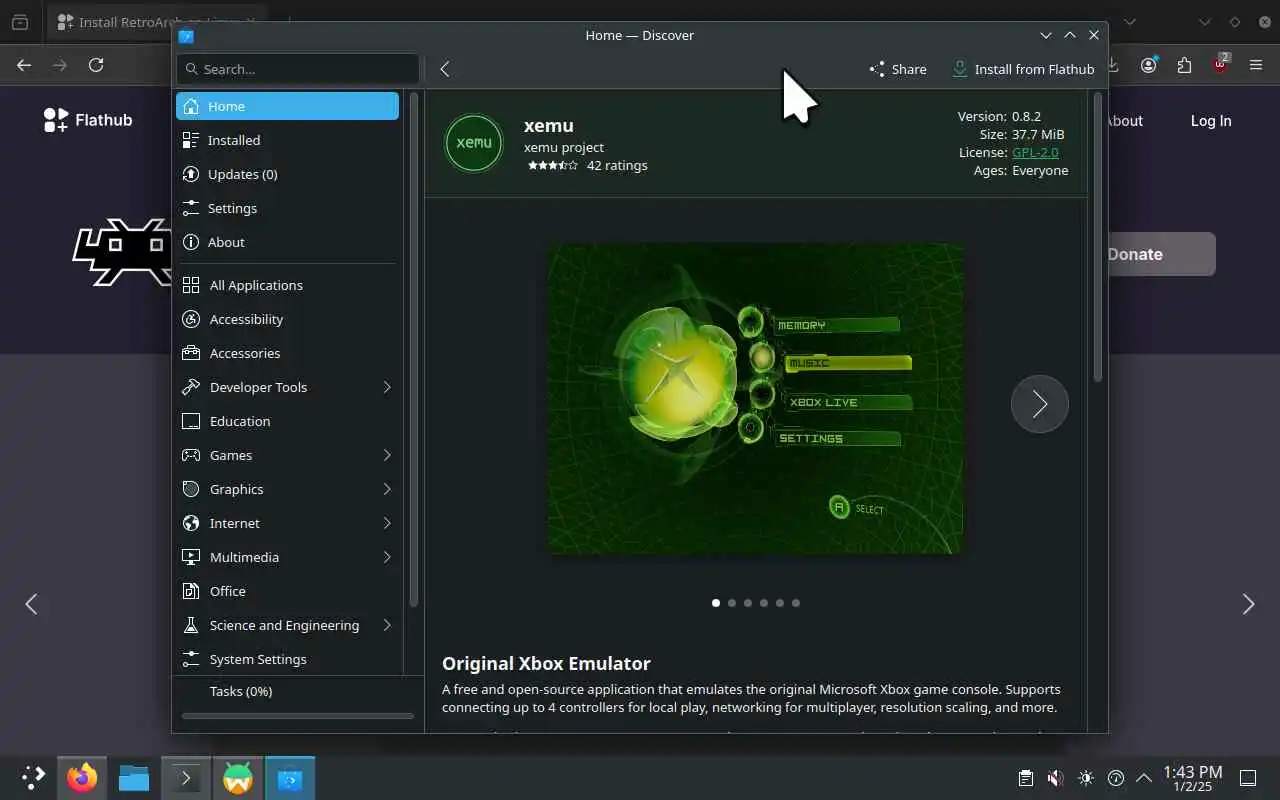Expand Science and Engineering subcategories arrow
This screenshot has width=1280, height=800.
point(387,625)
